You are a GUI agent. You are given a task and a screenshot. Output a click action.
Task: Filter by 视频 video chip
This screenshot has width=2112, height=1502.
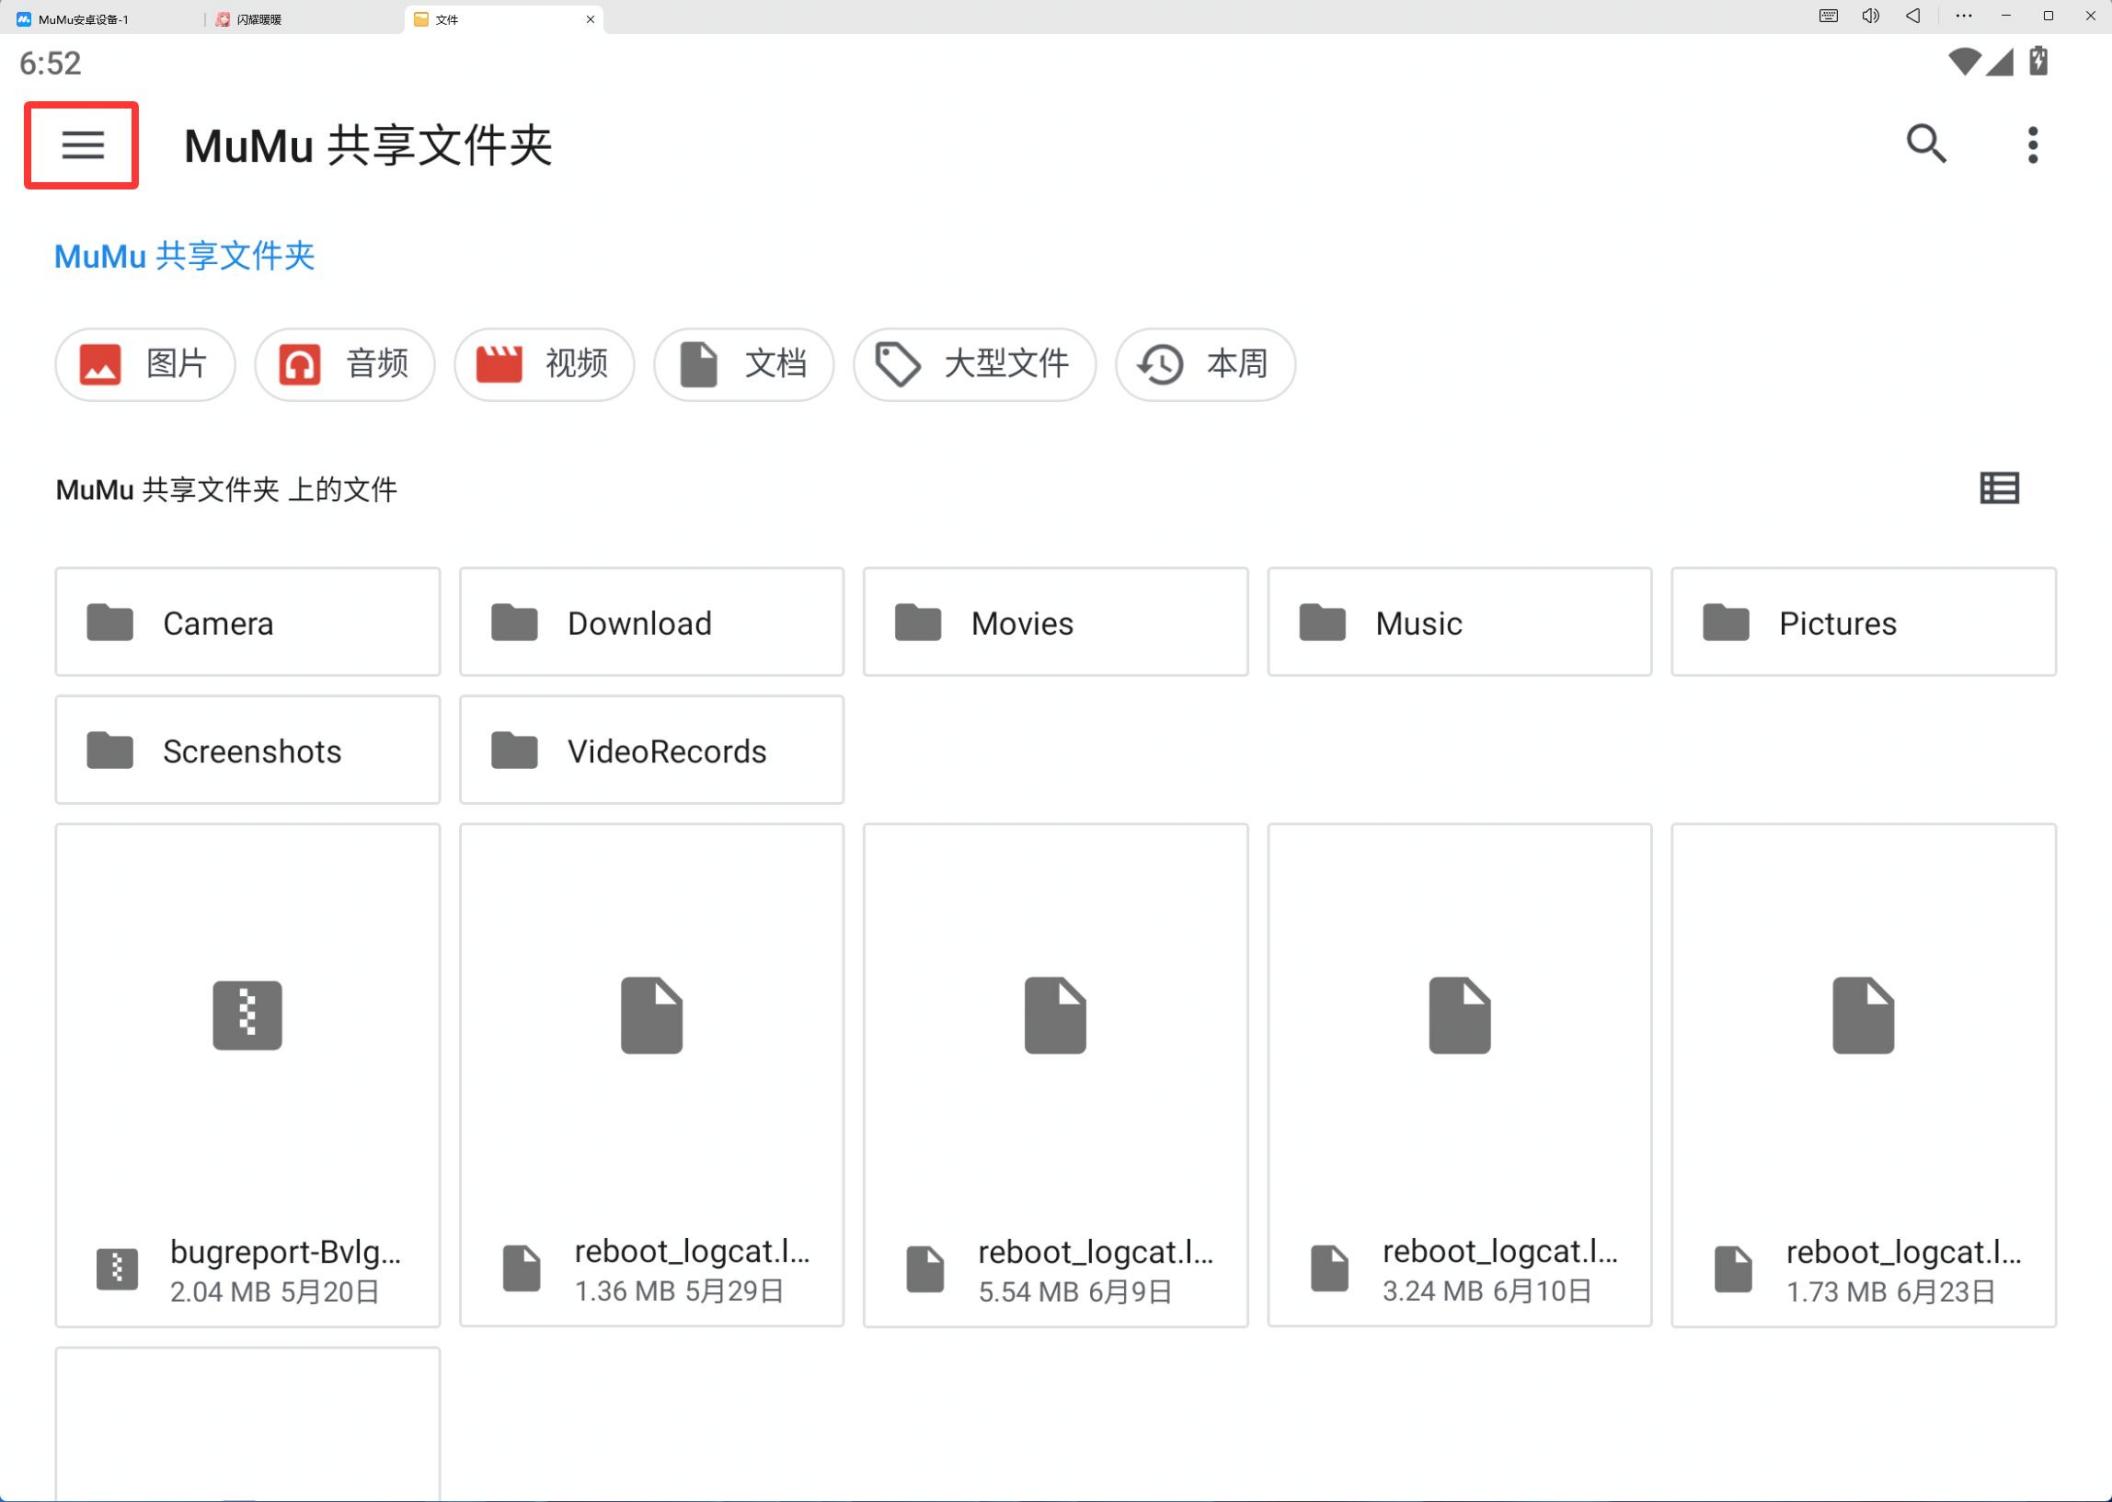(544, 364)
